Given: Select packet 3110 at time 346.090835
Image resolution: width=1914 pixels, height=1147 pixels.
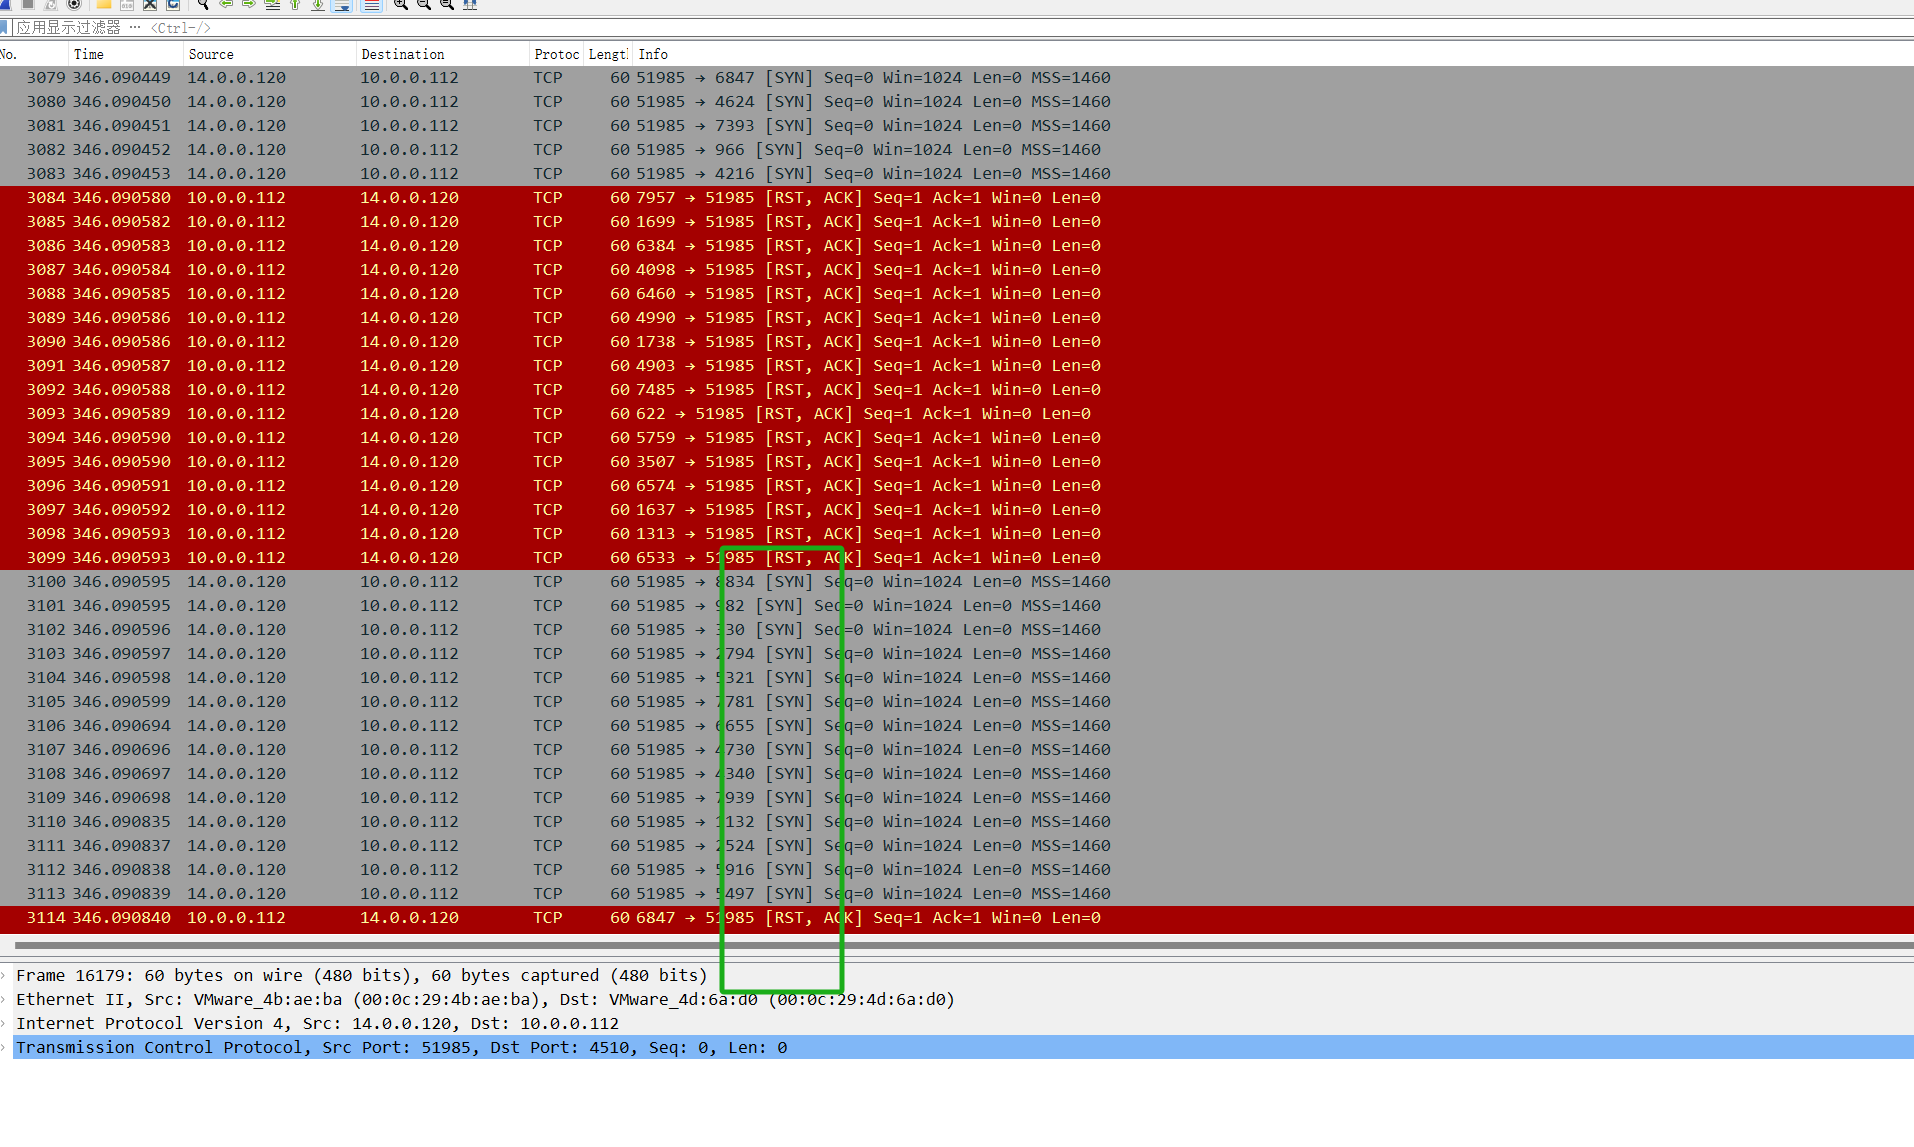Looking at the screenshot, I should 957,822.
